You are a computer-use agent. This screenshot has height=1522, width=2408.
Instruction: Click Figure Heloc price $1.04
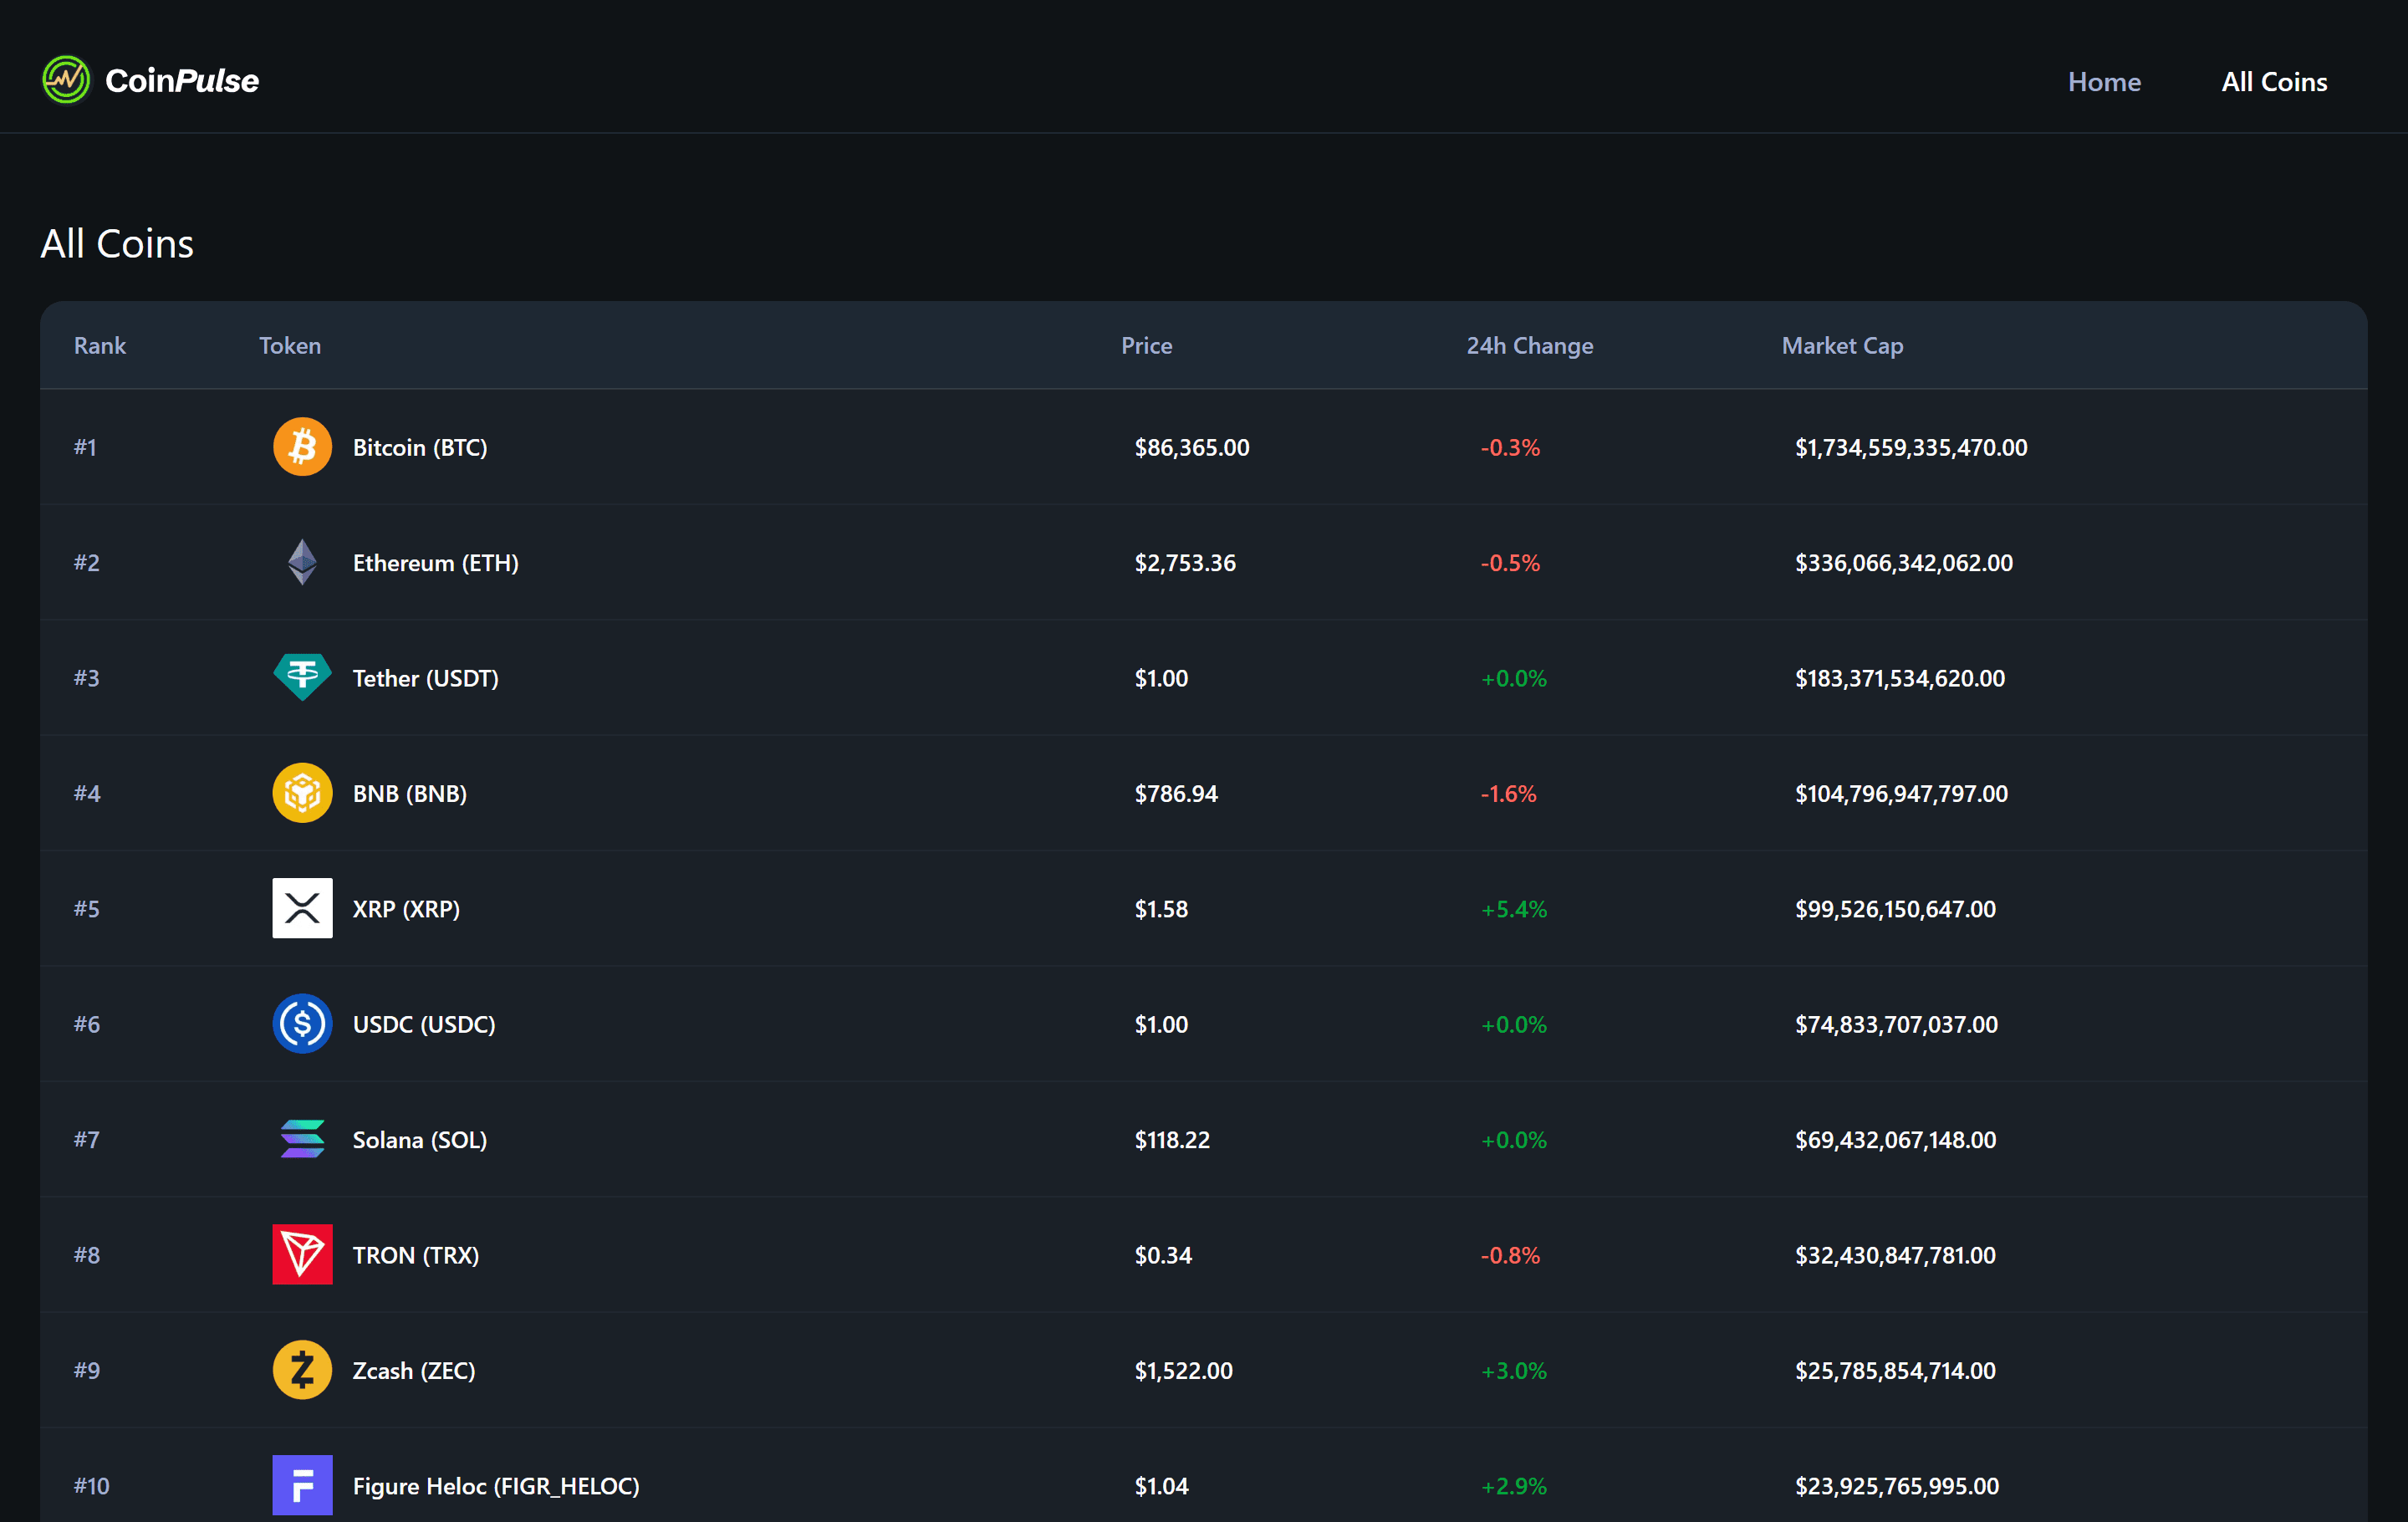pos(1161,1485)
